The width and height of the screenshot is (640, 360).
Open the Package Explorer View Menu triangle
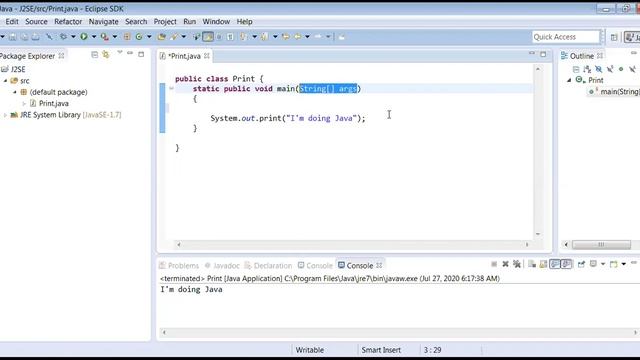coord(120,52)
